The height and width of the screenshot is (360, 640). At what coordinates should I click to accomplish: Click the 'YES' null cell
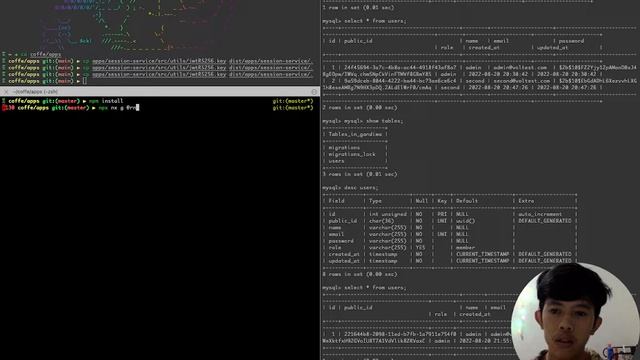[x=420, y=247]
